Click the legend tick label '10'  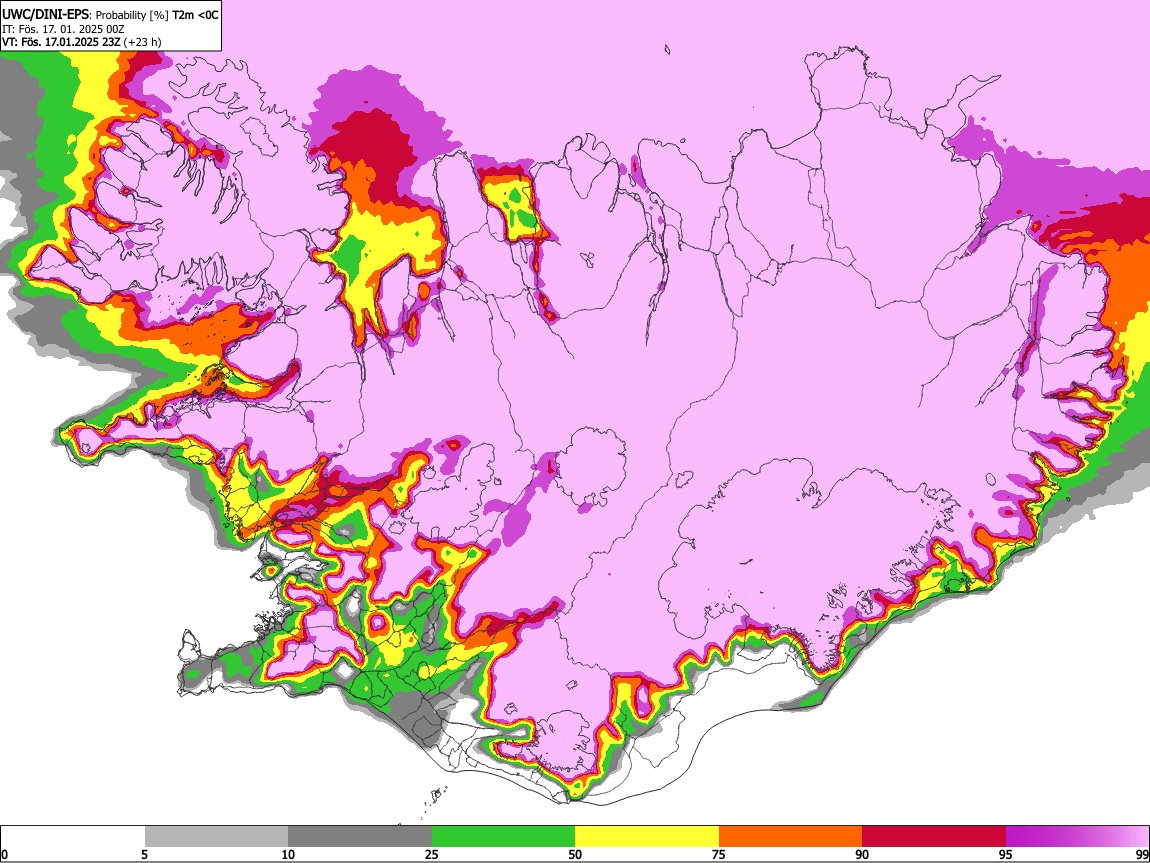(x=288, y=854)
